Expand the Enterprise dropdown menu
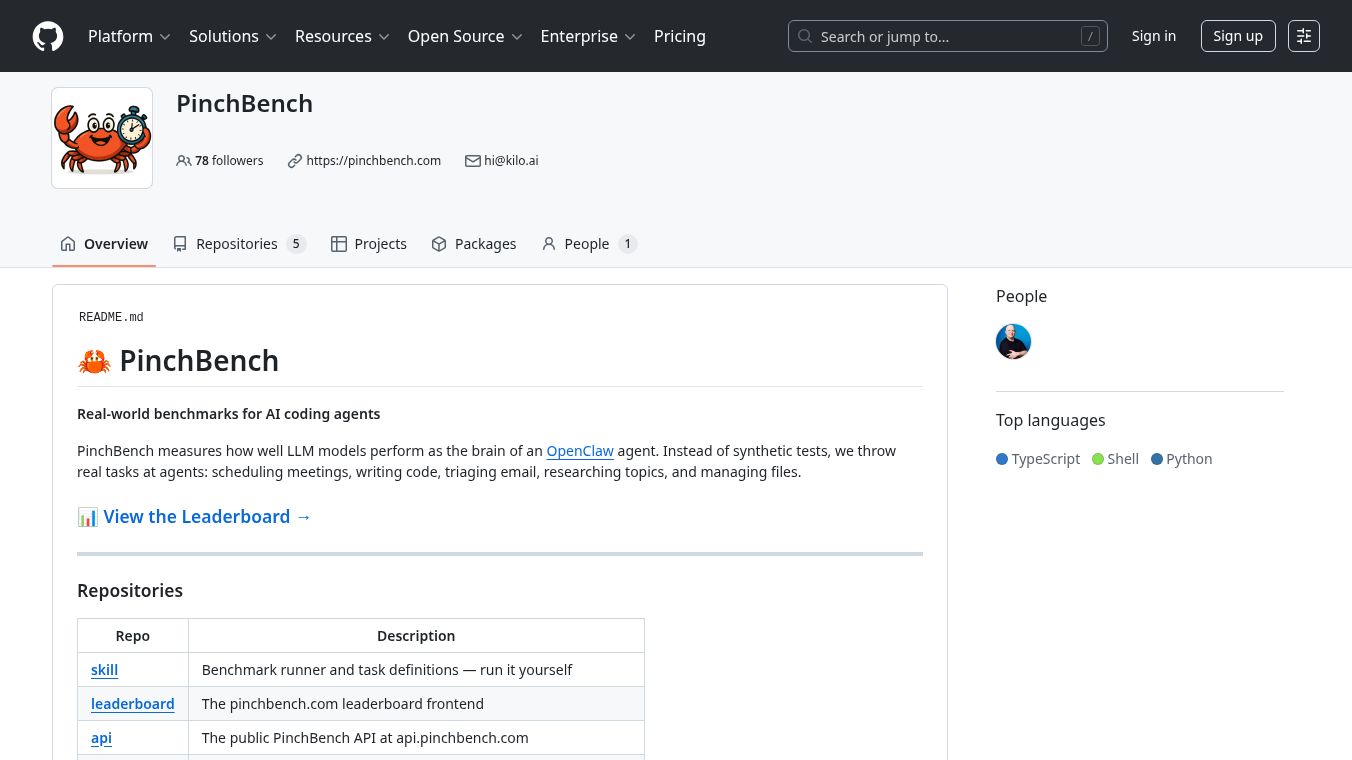 (x=588, y=36)
